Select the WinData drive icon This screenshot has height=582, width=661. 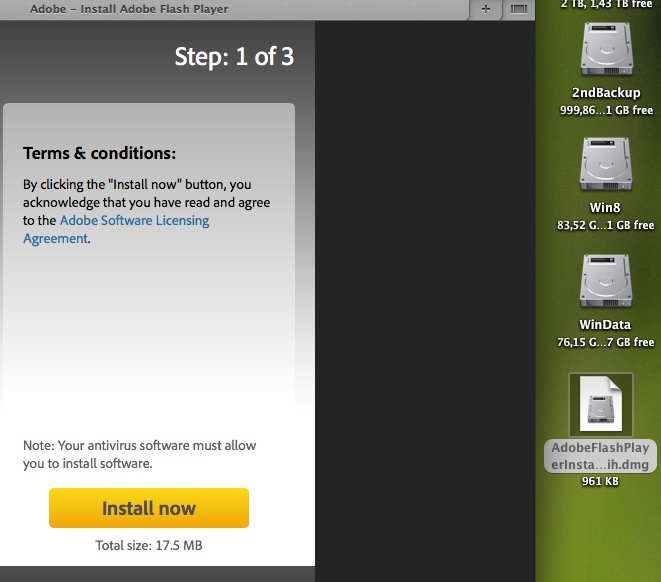(x=605, y=282)
